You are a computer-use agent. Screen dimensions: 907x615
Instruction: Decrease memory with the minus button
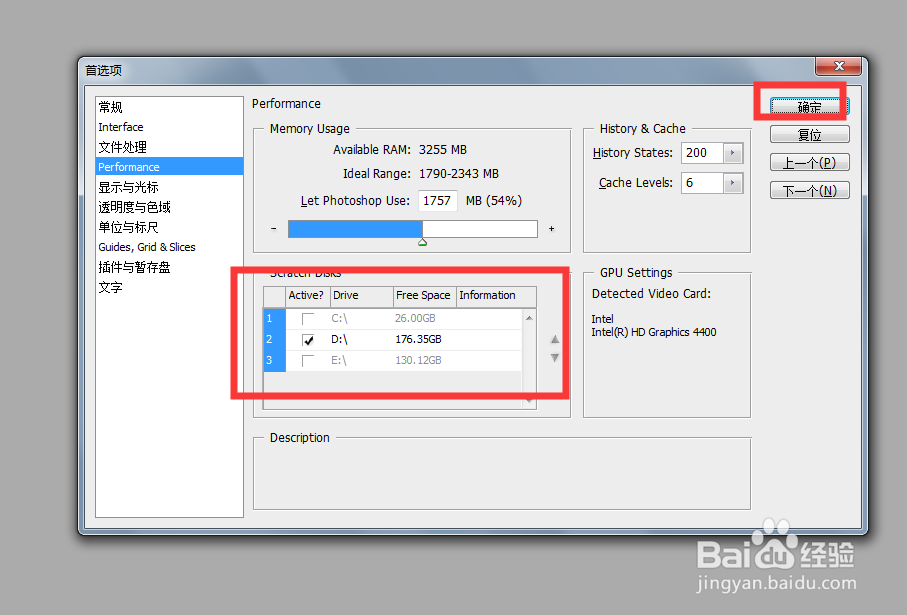click(274, 229)
